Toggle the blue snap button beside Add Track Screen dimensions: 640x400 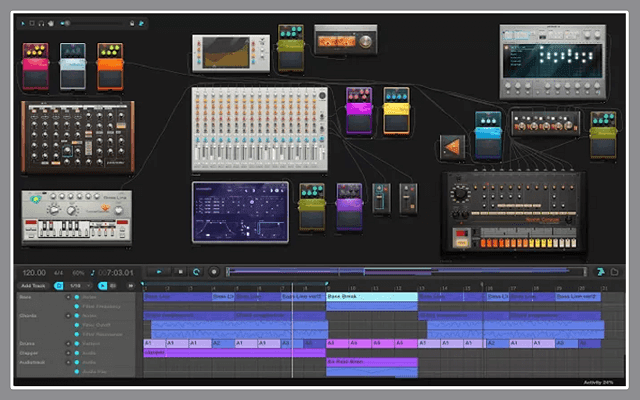59,286
